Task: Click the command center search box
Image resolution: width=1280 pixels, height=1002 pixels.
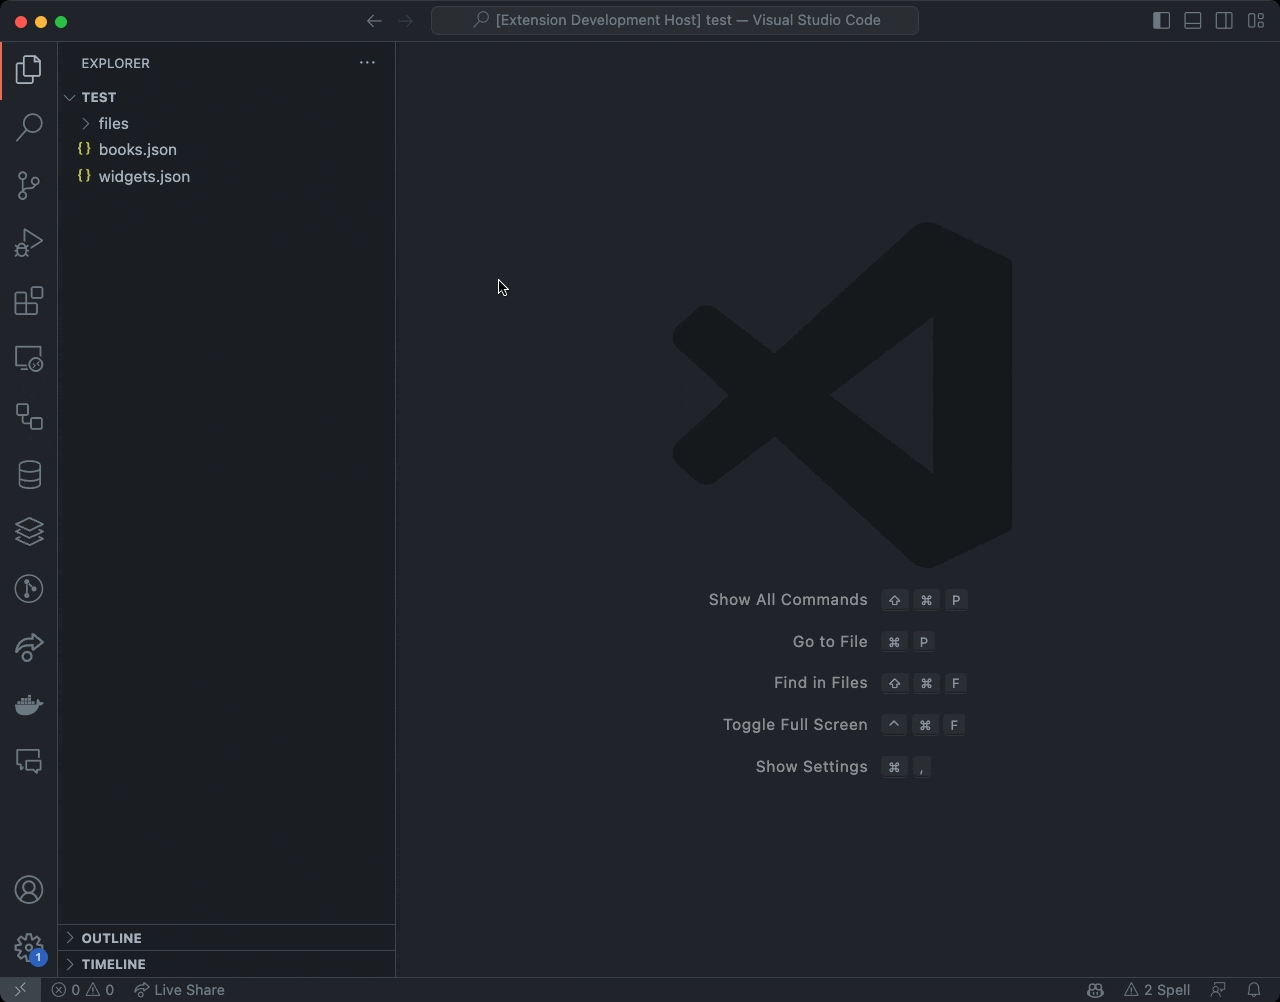Action: pyautogui.click(x=675, y=20)
